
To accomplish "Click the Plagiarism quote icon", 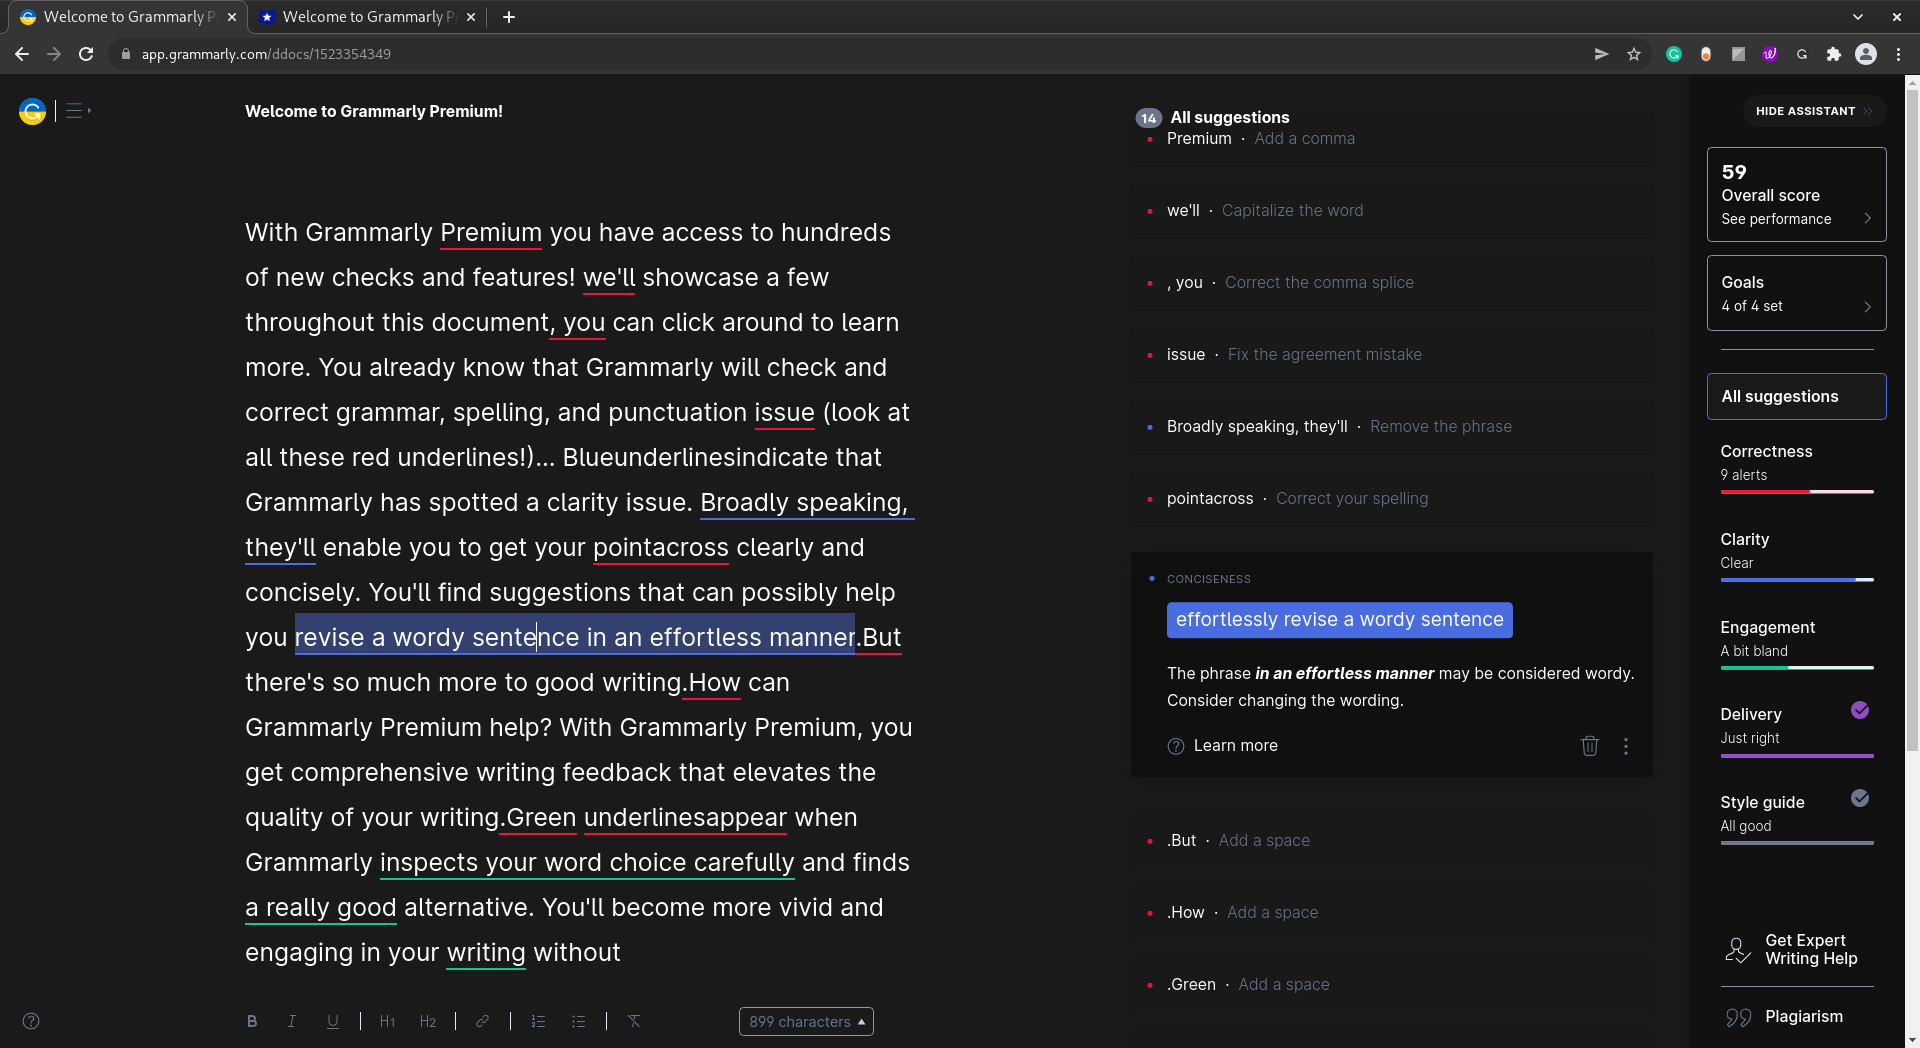I will [x=1738, y=1017].
